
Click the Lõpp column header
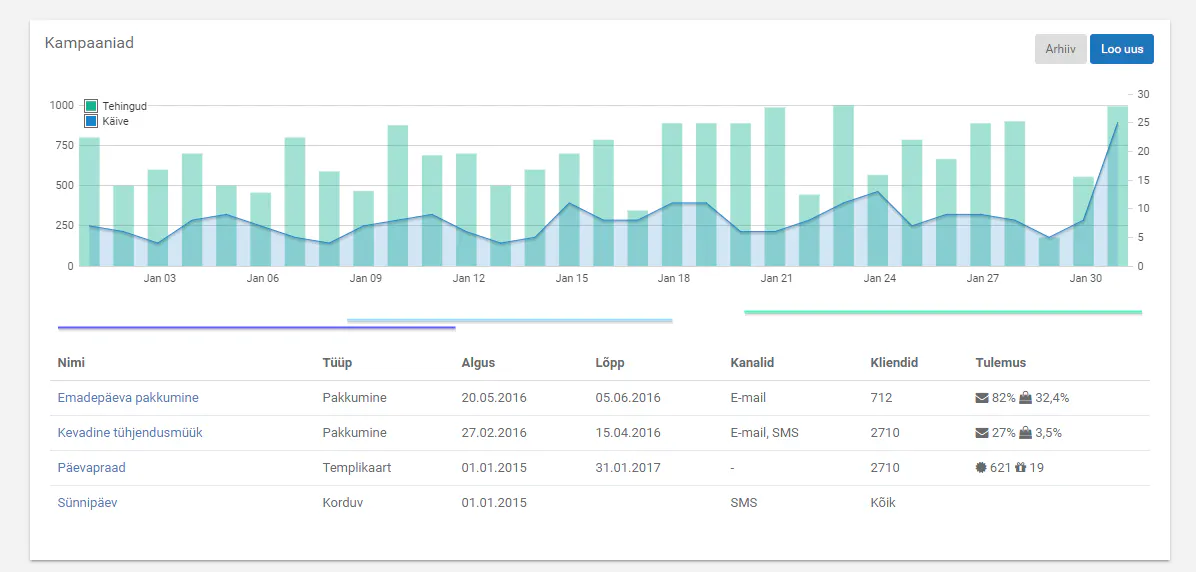click(x=610, y=362)
